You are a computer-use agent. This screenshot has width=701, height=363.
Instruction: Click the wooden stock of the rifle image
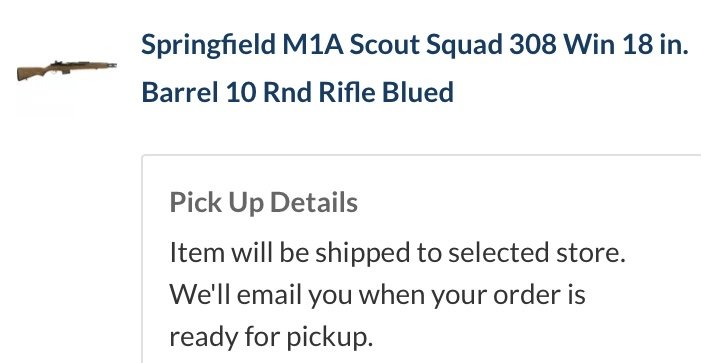[31, 73]
